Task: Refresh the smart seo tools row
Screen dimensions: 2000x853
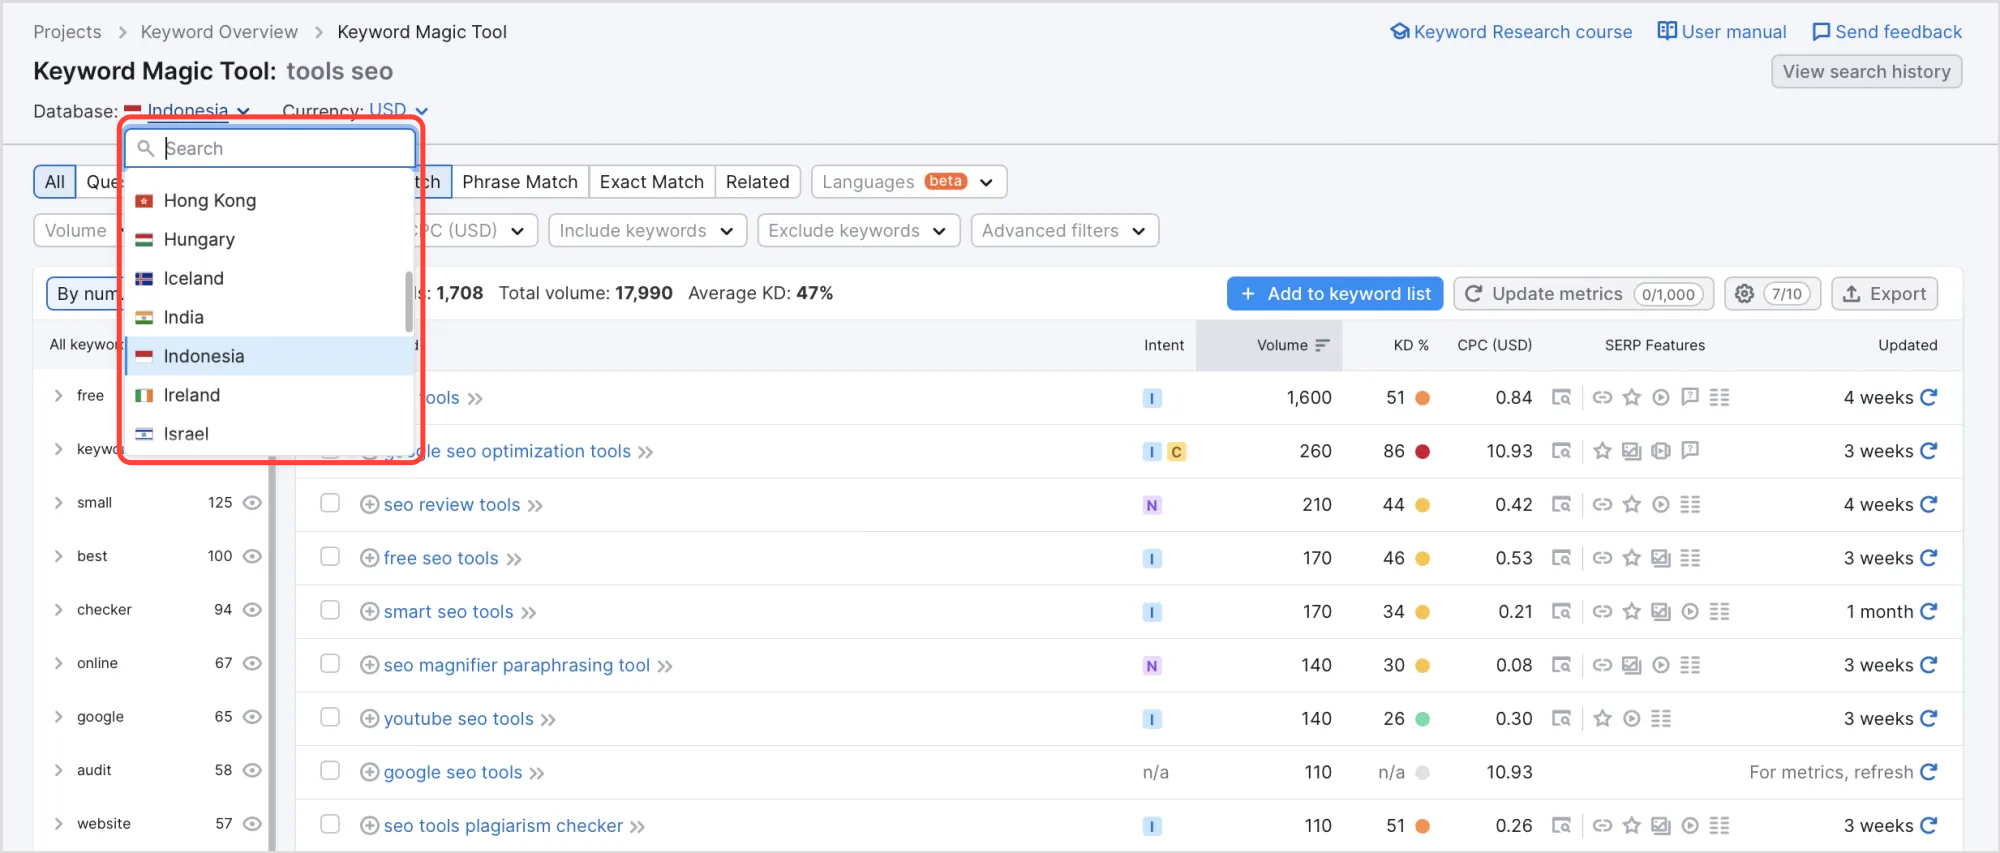Action: 1929,612
